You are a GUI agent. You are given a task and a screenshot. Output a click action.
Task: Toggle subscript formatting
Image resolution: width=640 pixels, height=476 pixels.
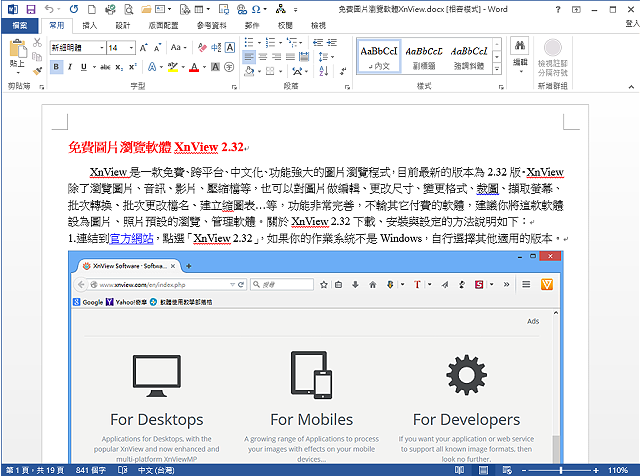pyautogui.click(x=118, y=67)
